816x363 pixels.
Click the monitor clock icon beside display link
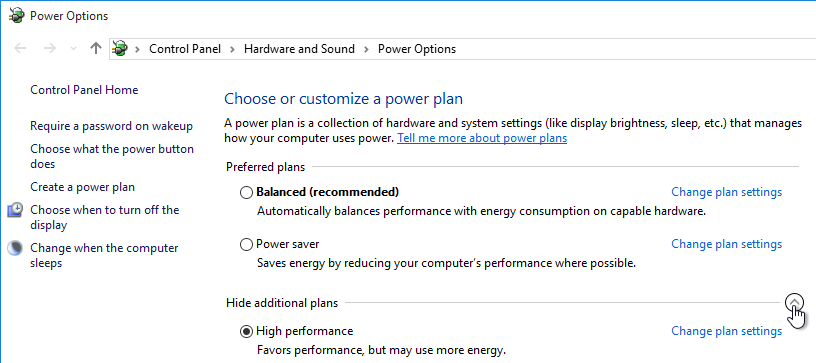15,210
